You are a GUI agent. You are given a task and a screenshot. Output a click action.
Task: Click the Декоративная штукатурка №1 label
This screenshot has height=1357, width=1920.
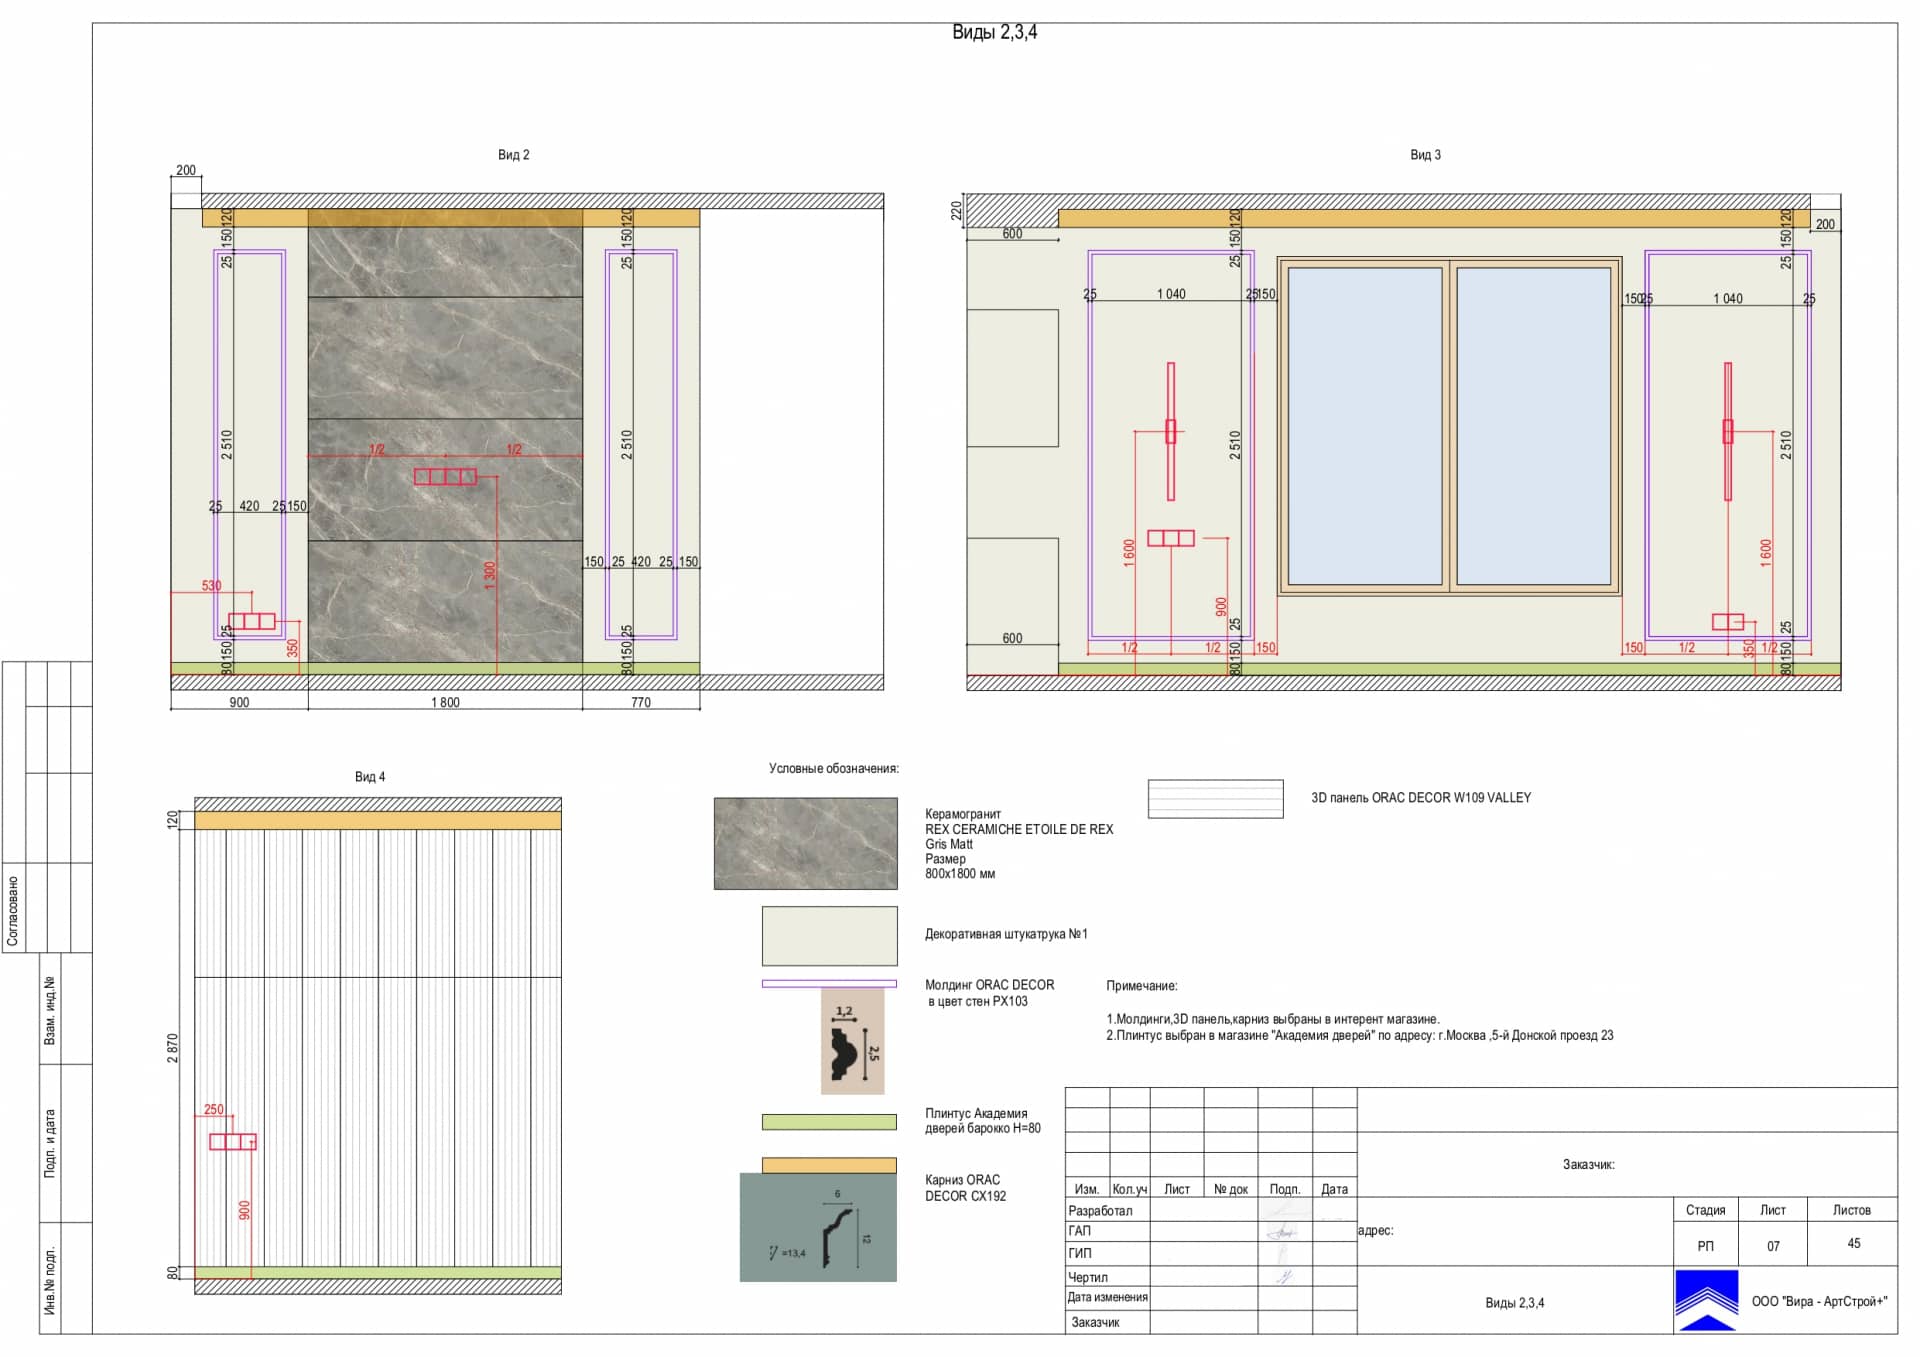[1006, 934]
